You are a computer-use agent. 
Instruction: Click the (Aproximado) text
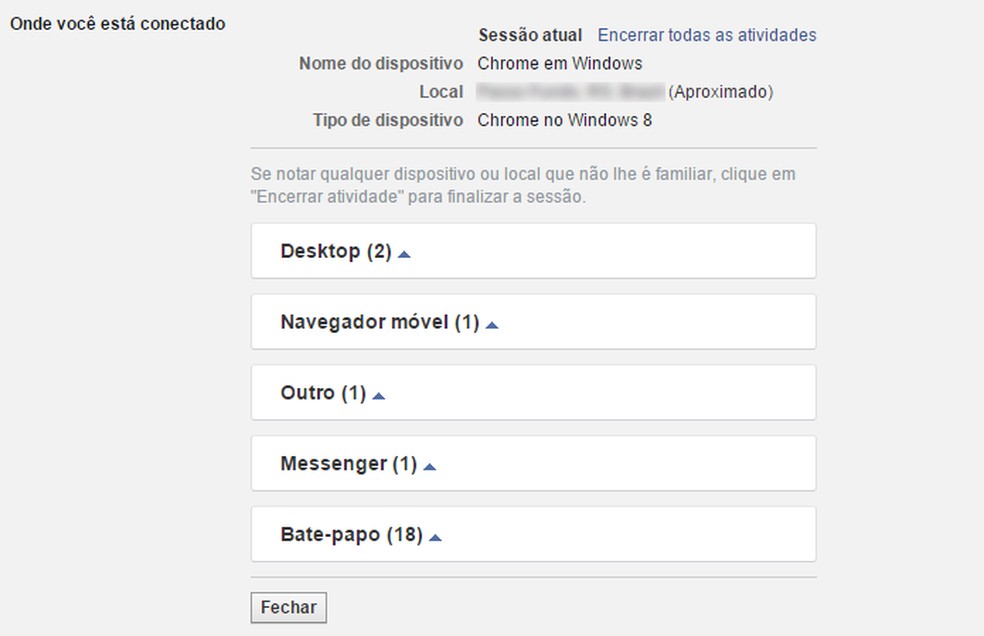click(x=721, y=92)
